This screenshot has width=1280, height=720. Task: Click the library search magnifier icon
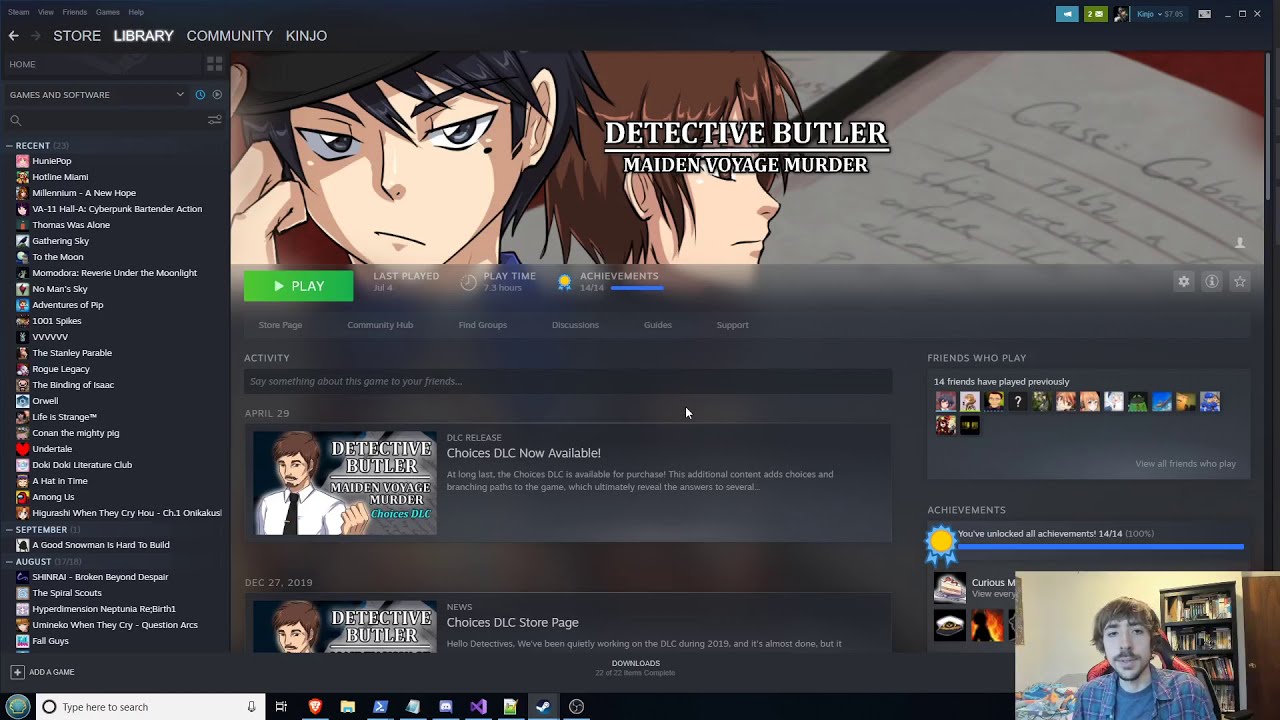15,120
